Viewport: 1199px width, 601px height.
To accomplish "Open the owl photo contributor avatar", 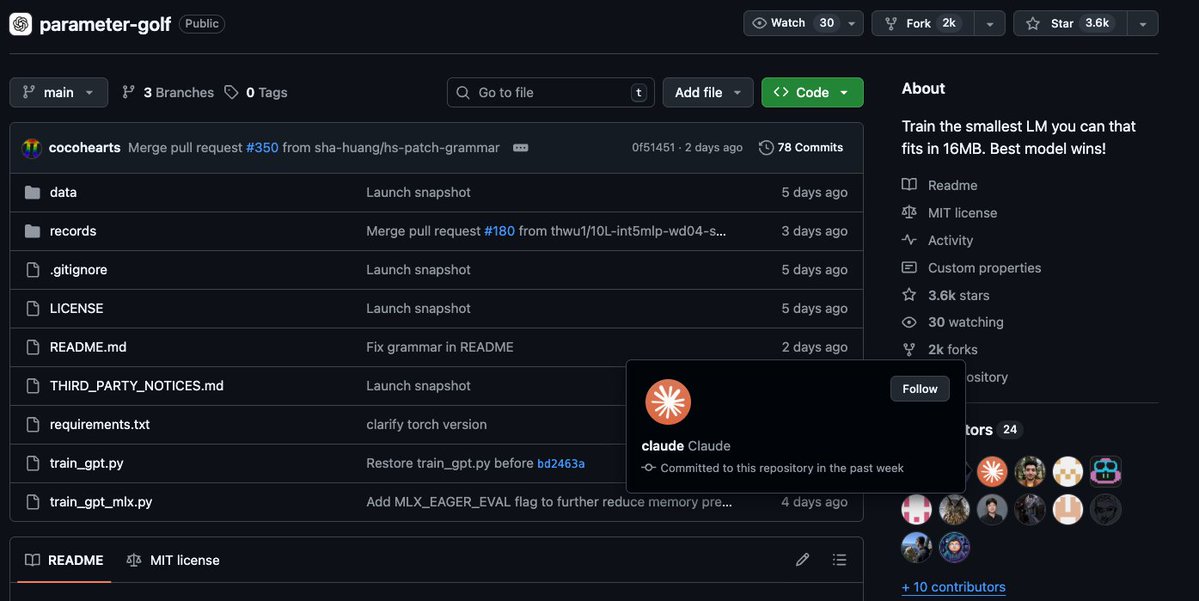I will point(954,509).
